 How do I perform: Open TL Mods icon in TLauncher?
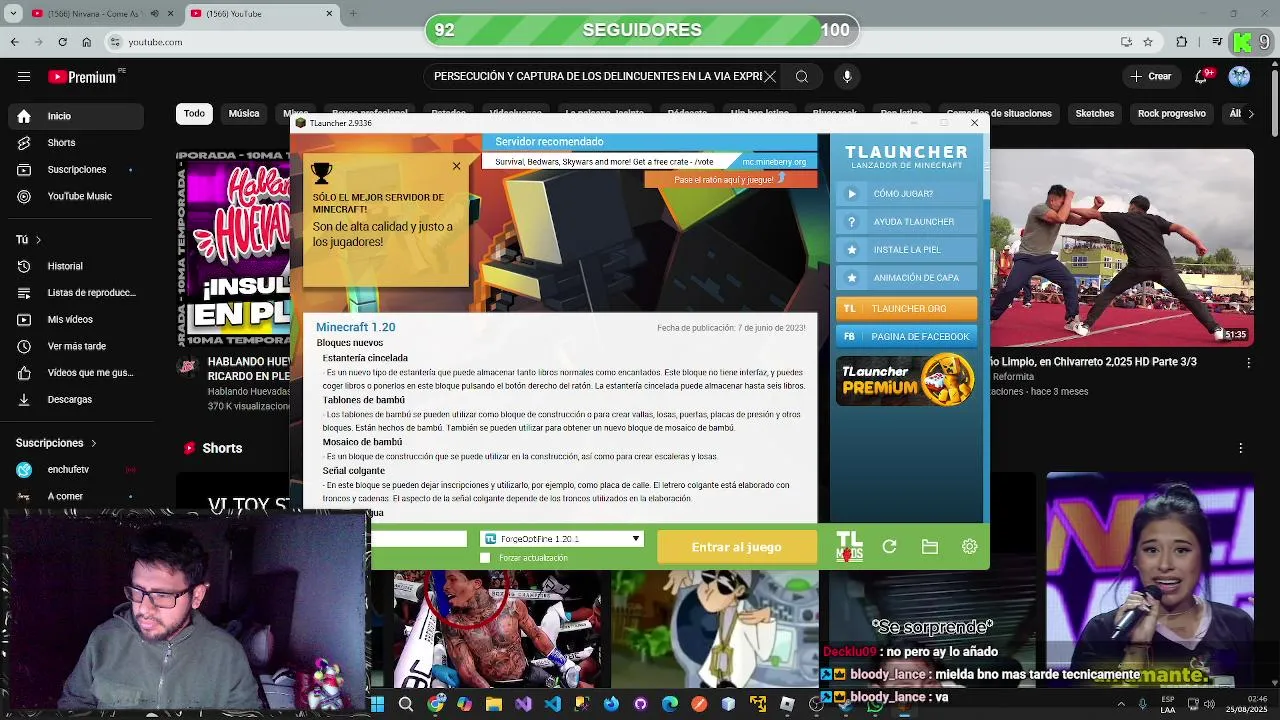click(849, 546)
